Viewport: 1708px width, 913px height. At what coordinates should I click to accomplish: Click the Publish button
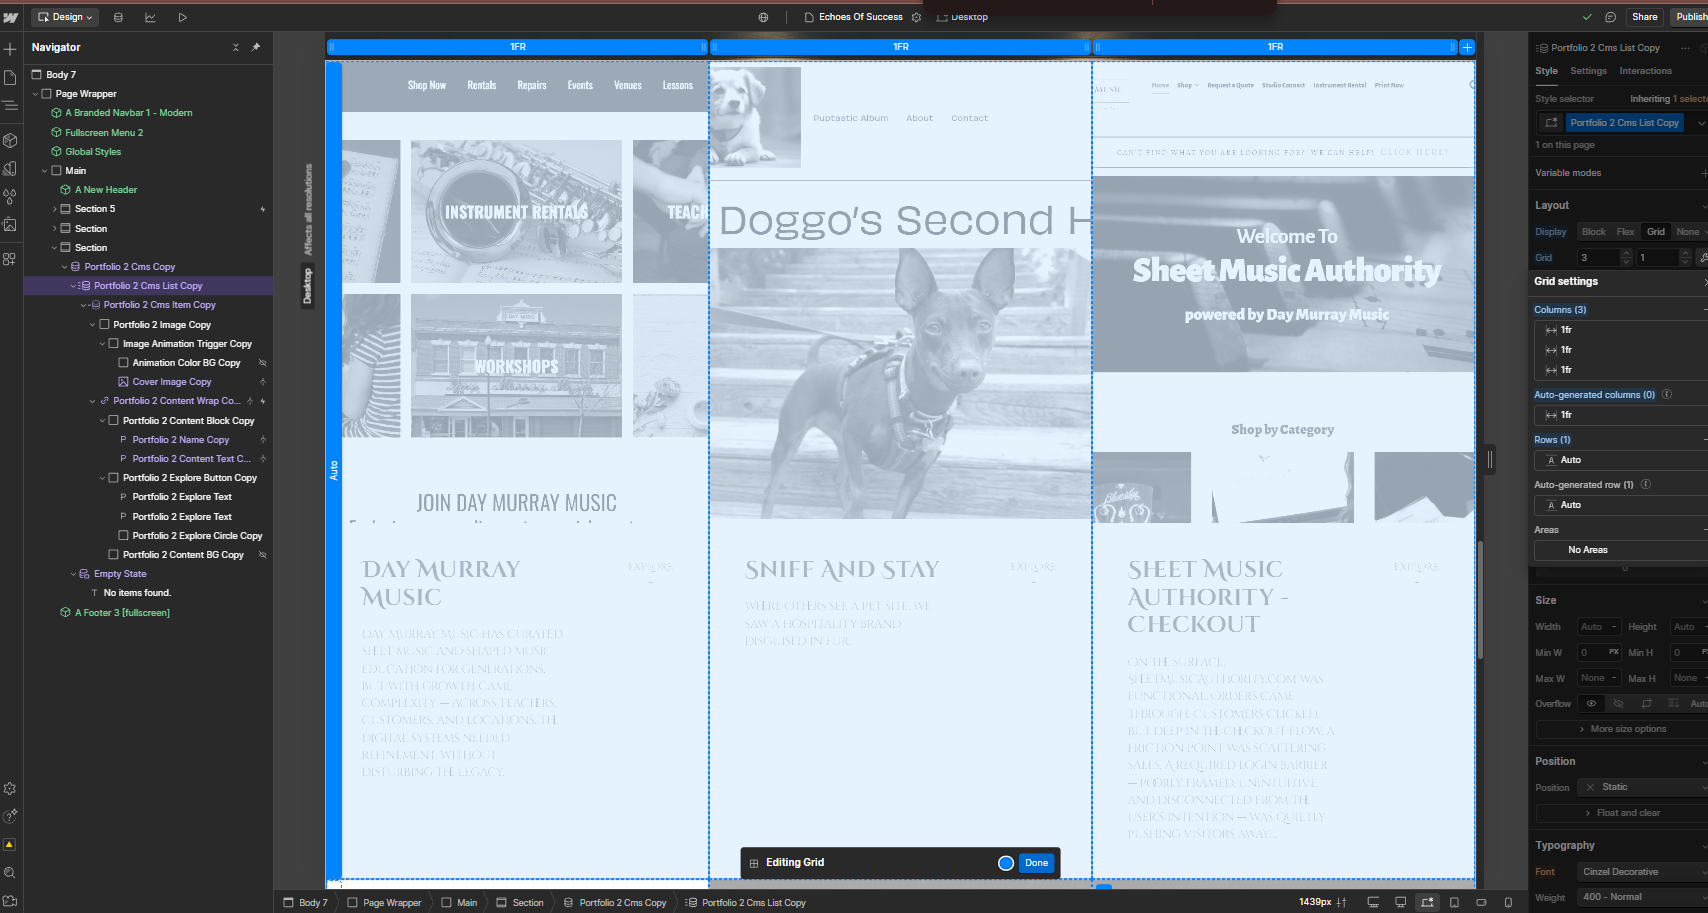coord(1690,17)
